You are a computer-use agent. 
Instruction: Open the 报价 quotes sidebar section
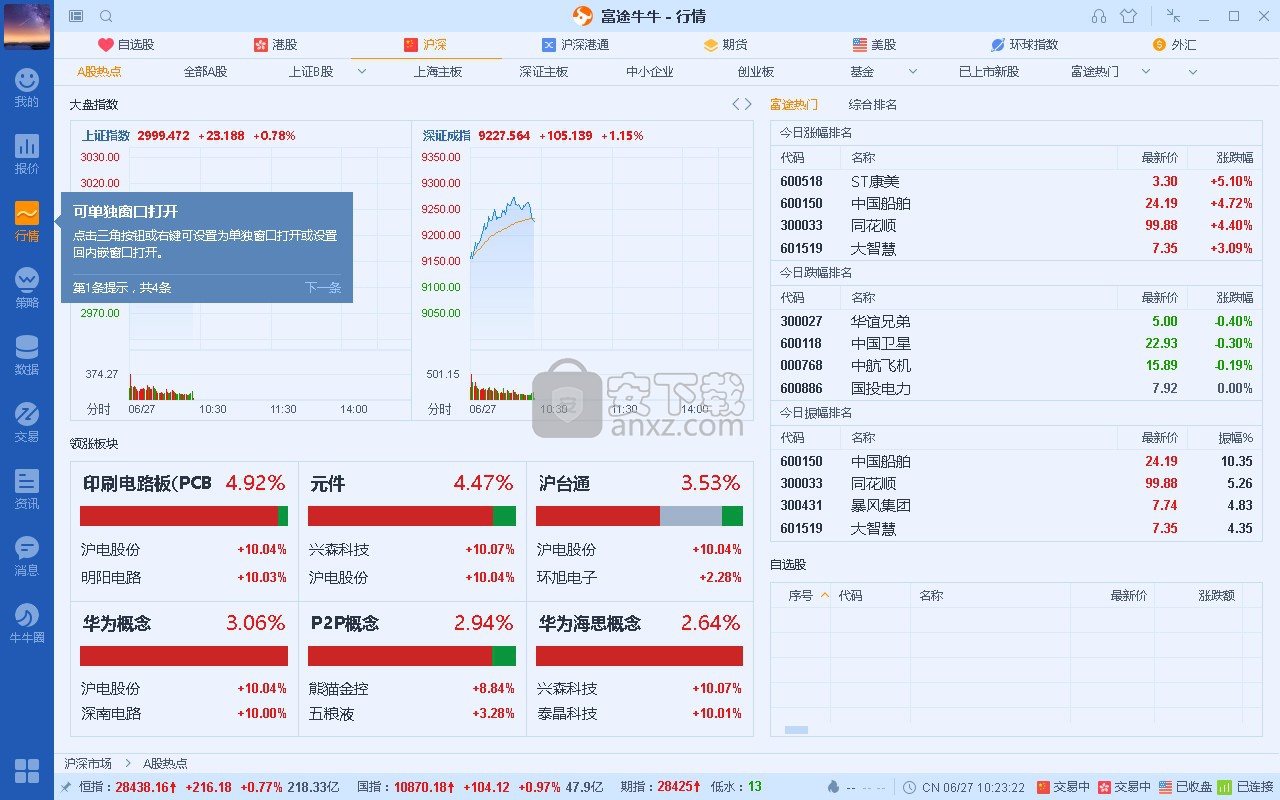point(27,155)
